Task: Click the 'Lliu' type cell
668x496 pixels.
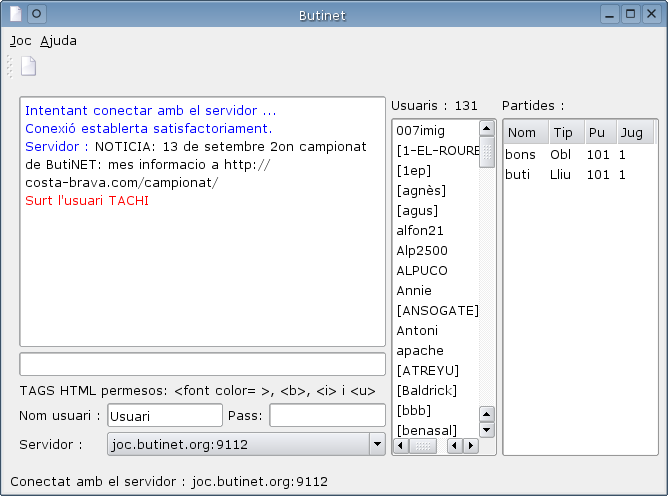Action: click(560, 174)
